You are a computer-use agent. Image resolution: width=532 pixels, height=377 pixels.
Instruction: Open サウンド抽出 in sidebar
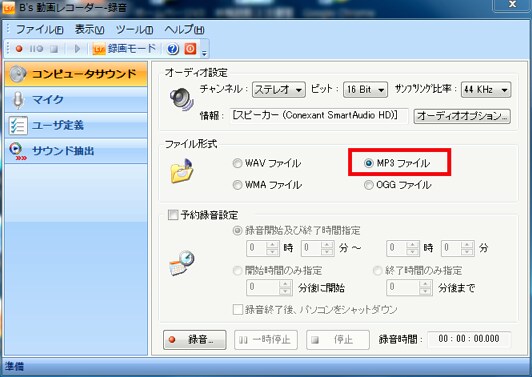point(76,151)
